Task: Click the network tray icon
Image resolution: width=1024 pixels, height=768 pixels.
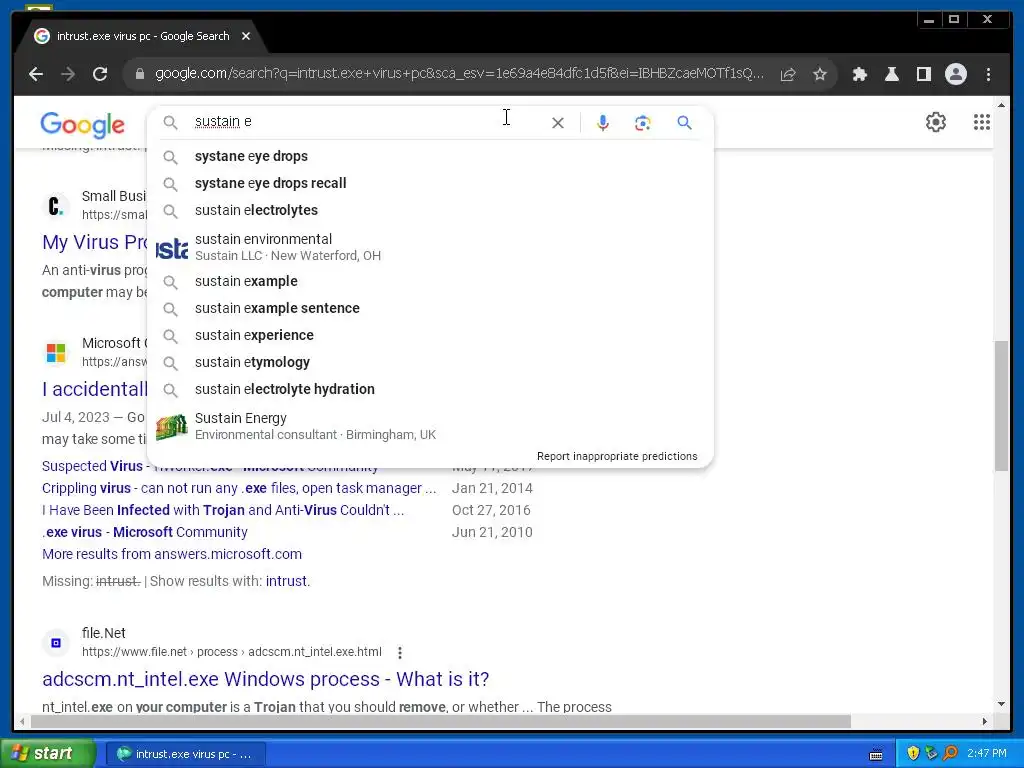Action: 931,753
